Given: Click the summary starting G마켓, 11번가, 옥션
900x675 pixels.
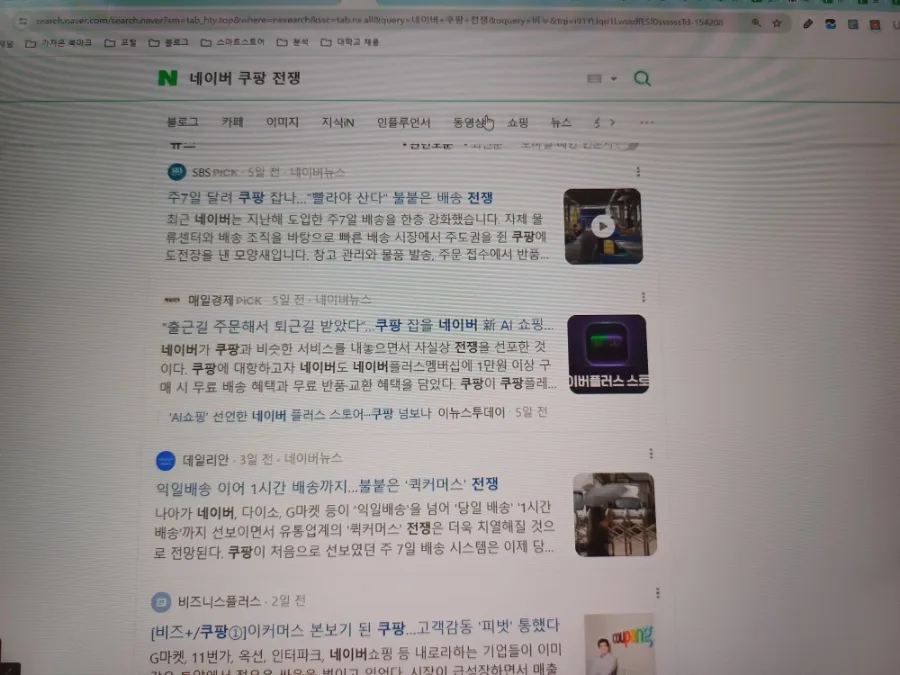Looking at the screenshot, I should click(356, 660).
